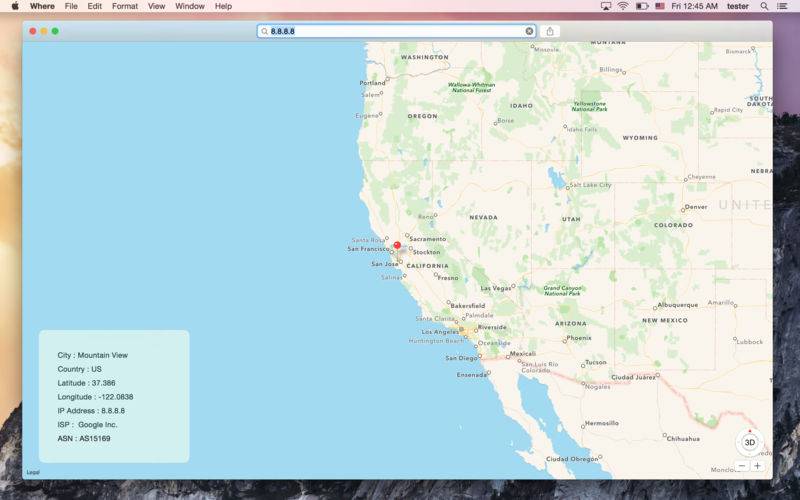Zoom in map with plus button
Image resolution: width=800 pixels, height=500 pixels.
(757, 466)
